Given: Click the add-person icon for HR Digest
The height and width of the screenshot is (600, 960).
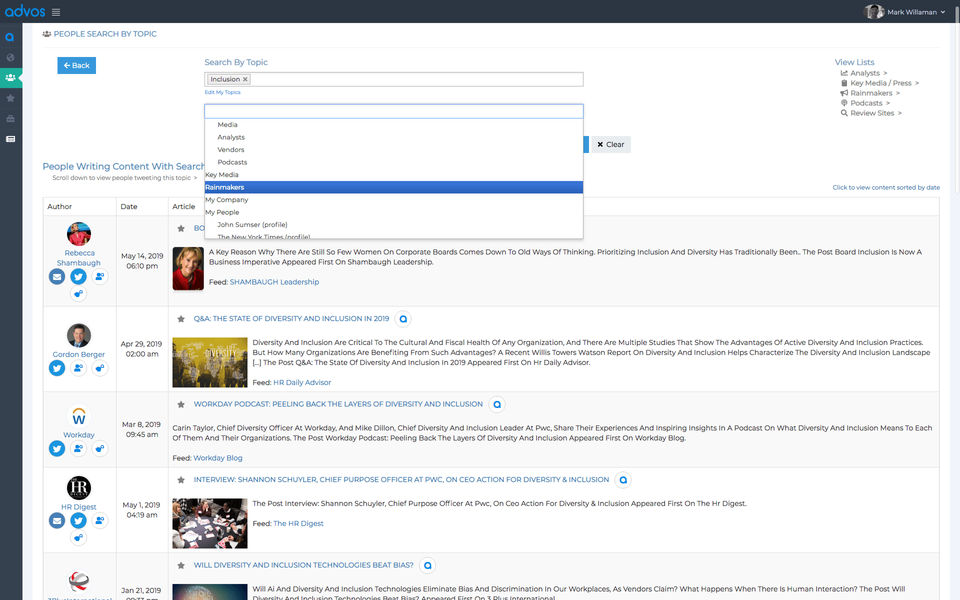Looking at the screenshot, I should (100, 521).
